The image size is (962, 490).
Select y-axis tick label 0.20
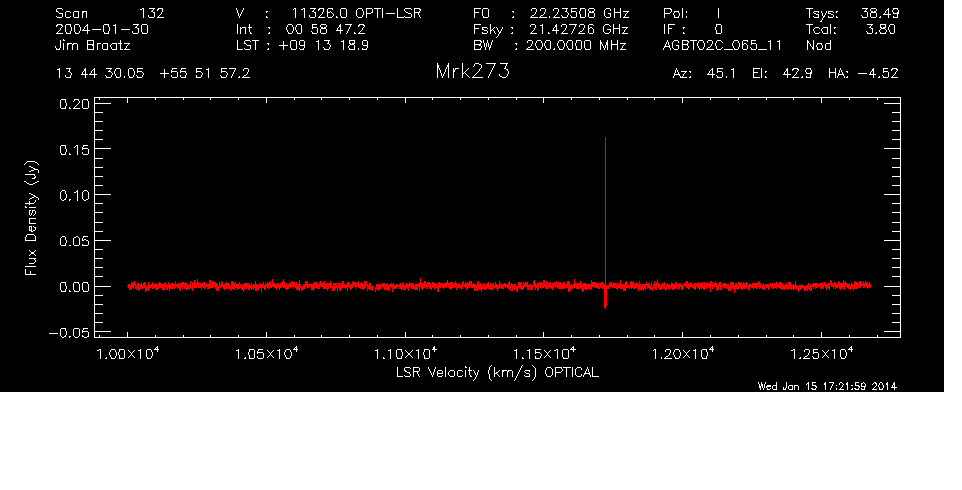[x=74, y=104]
